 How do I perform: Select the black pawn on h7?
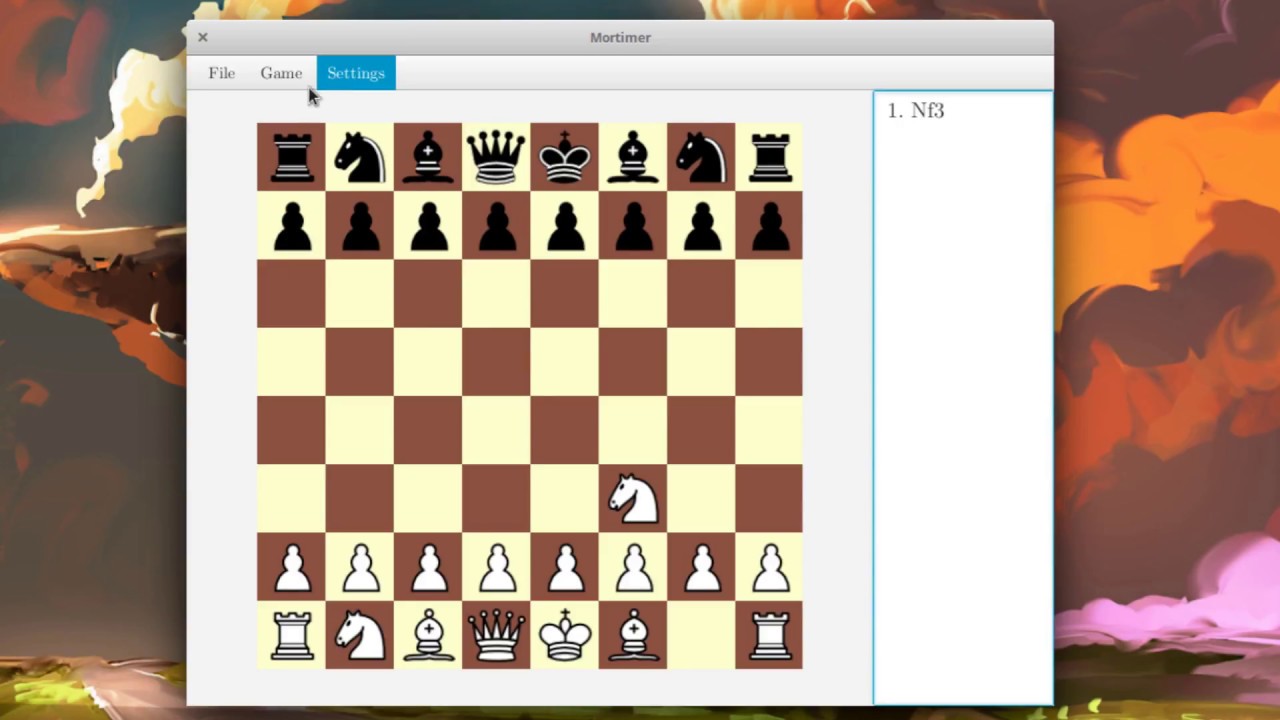pyautogui.click(x=769, y=225)
